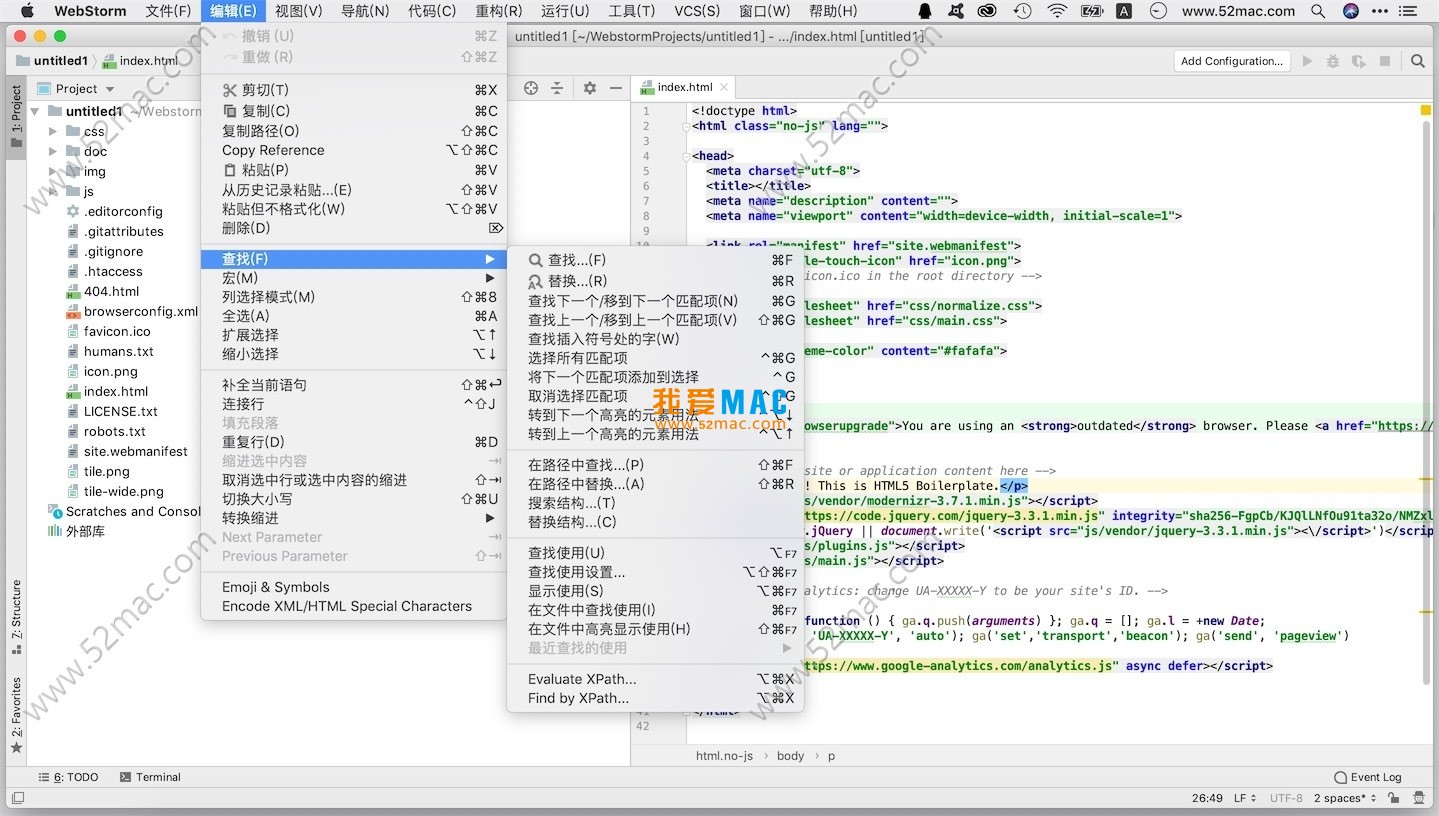Click Evaluate XPath... menu item
1439x816 pixels.
(655, 679)
